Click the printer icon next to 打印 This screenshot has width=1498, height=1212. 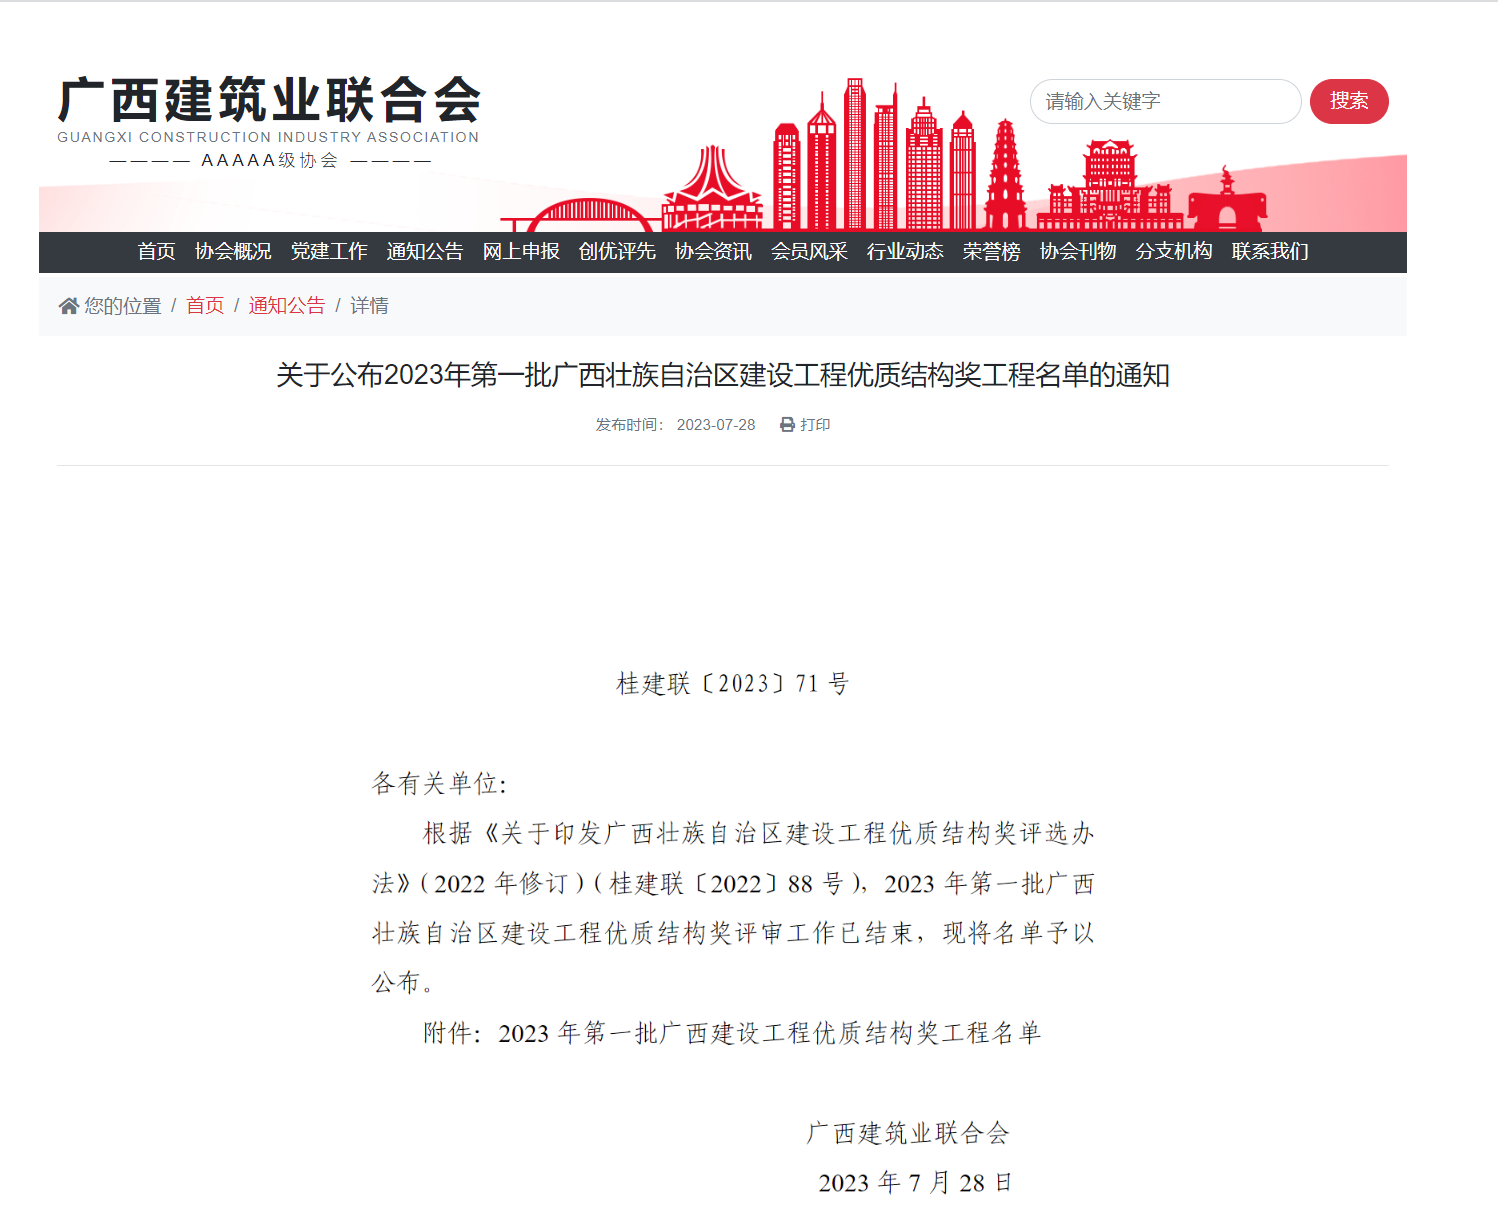[787, 425]
